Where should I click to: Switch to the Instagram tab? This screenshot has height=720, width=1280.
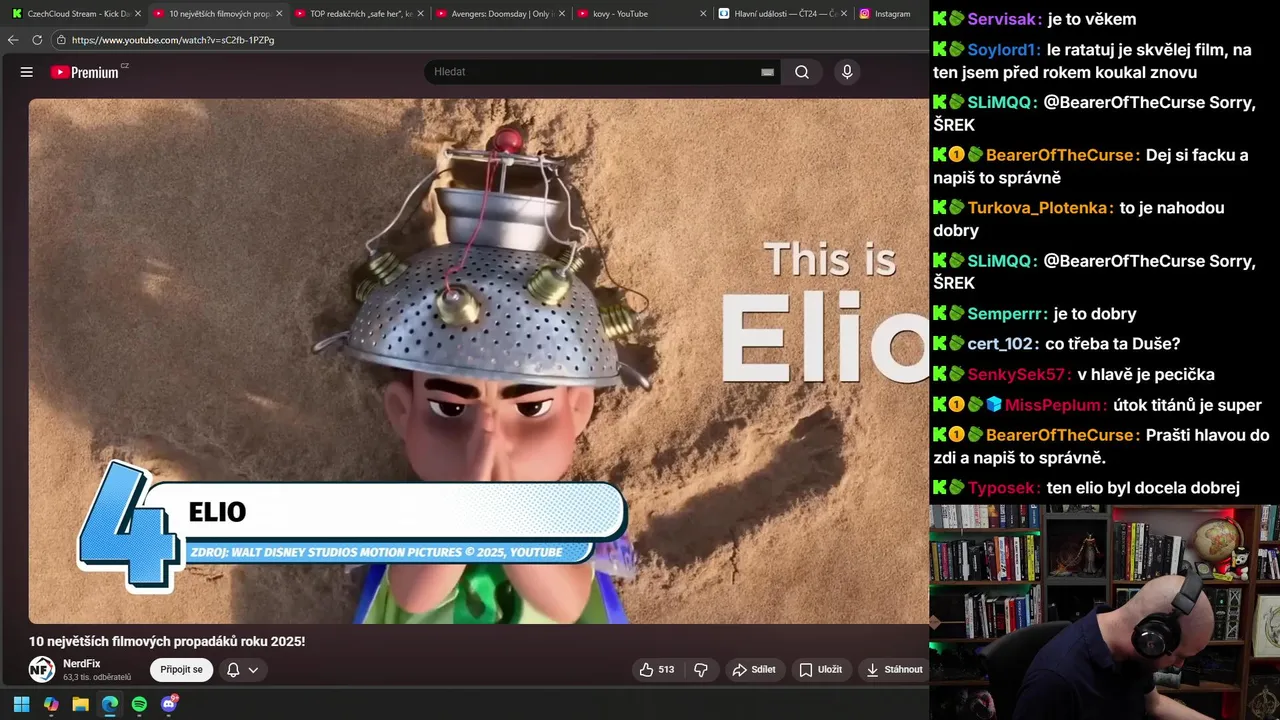click(890, 14)
